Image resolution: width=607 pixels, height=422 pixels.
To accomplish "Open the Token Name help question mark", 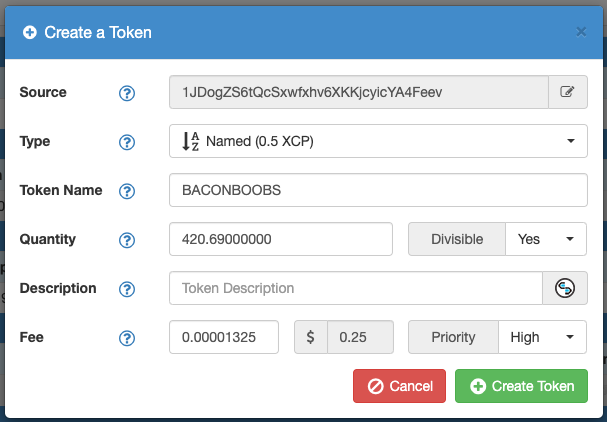I will (127, 191).
